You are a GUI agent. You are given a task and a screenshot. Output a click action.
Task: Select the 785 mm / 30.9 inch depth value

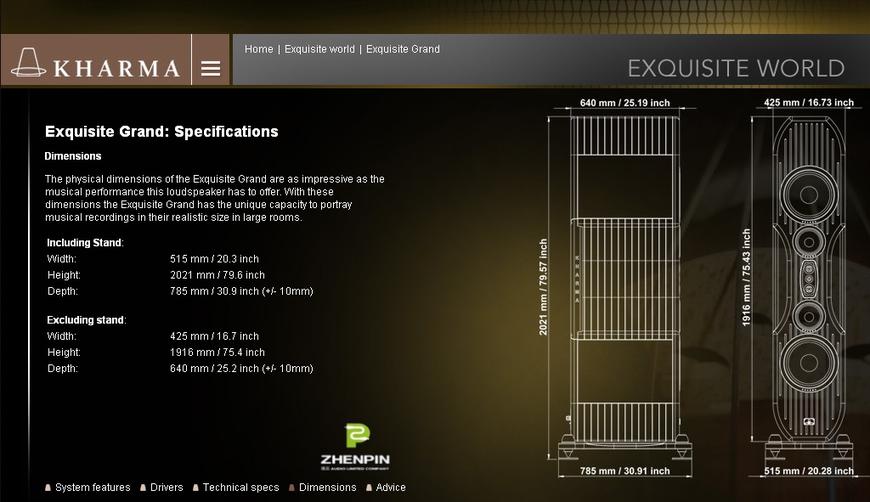pyautogui.click(x=241, y=291)
